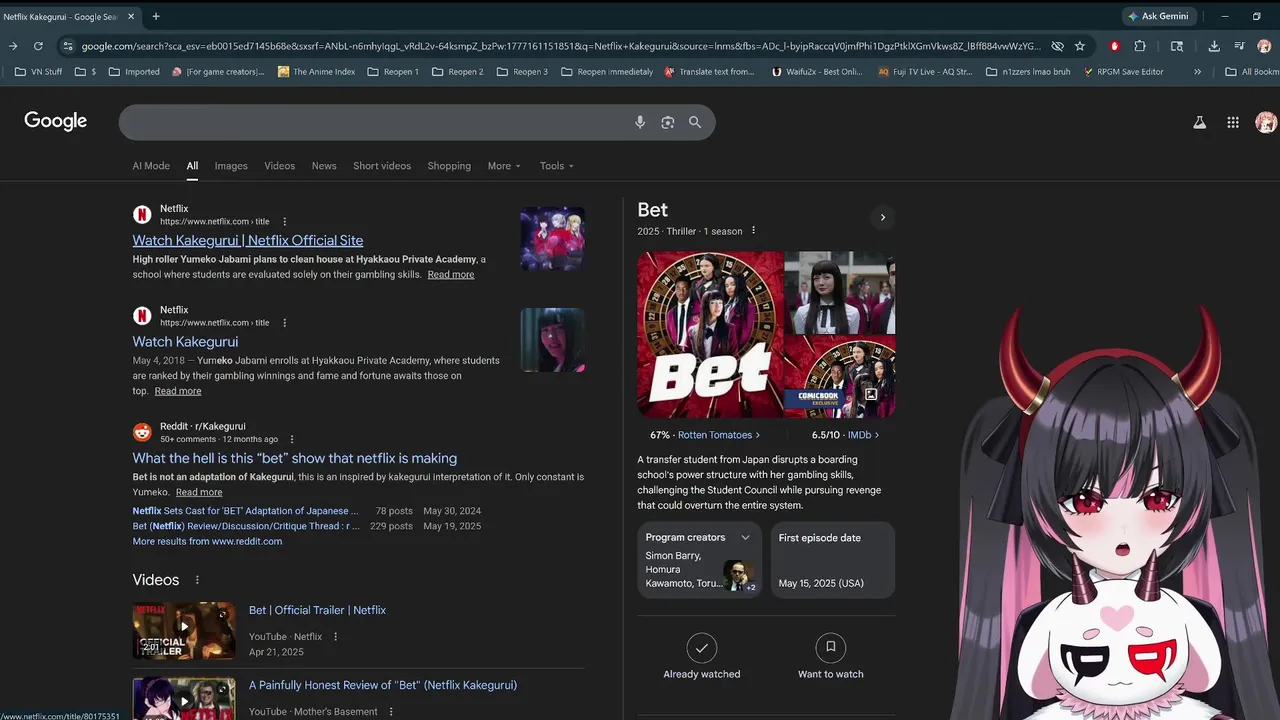Open Imported bookmark folder
The width and height of the screenshot is (1280, 720).
pos(134,72)
